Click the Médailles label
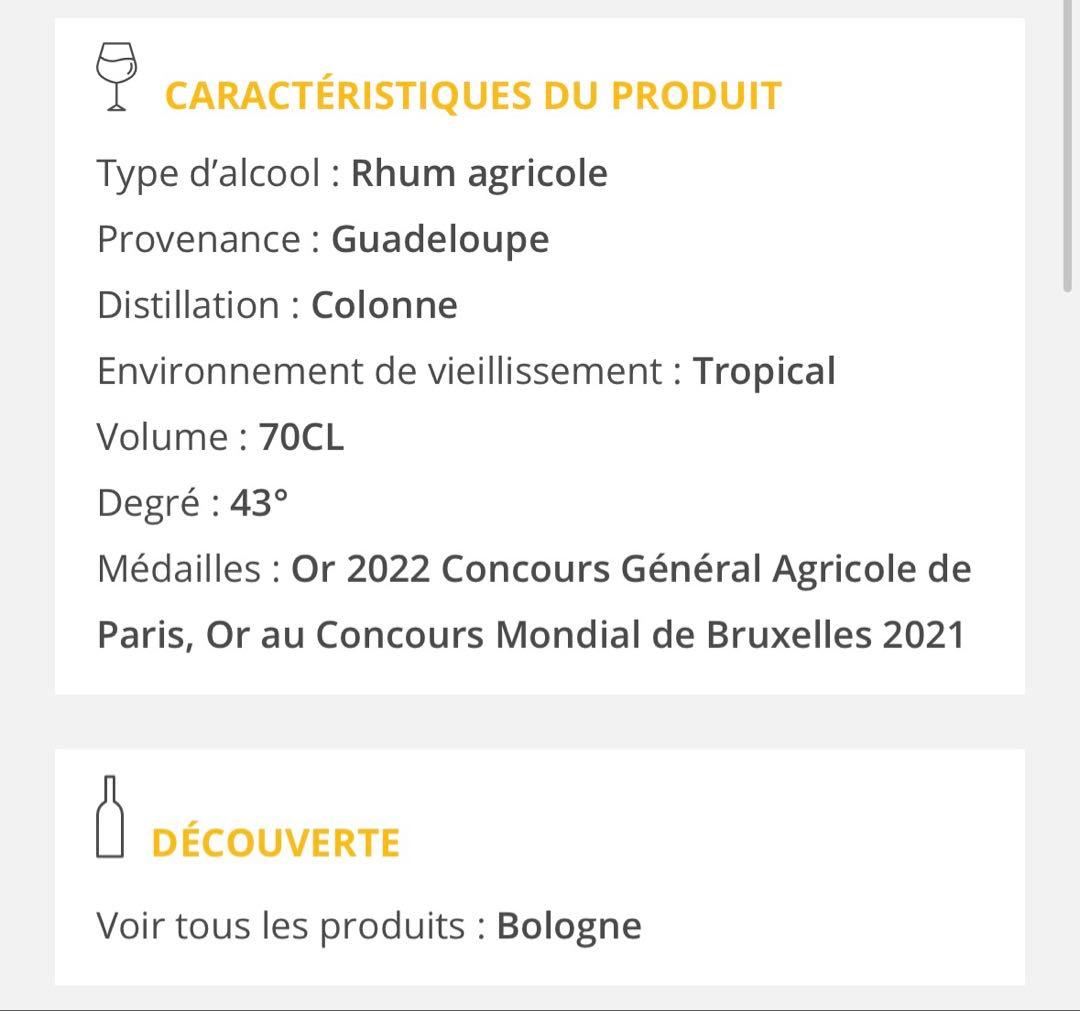Image resolution: width=1080 pixels, height=1011 pixels. point(180,569)
